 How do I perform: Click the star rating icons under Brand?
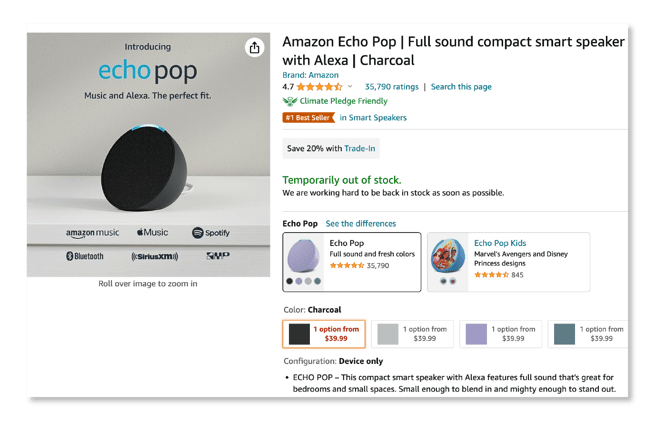(319, 87)
